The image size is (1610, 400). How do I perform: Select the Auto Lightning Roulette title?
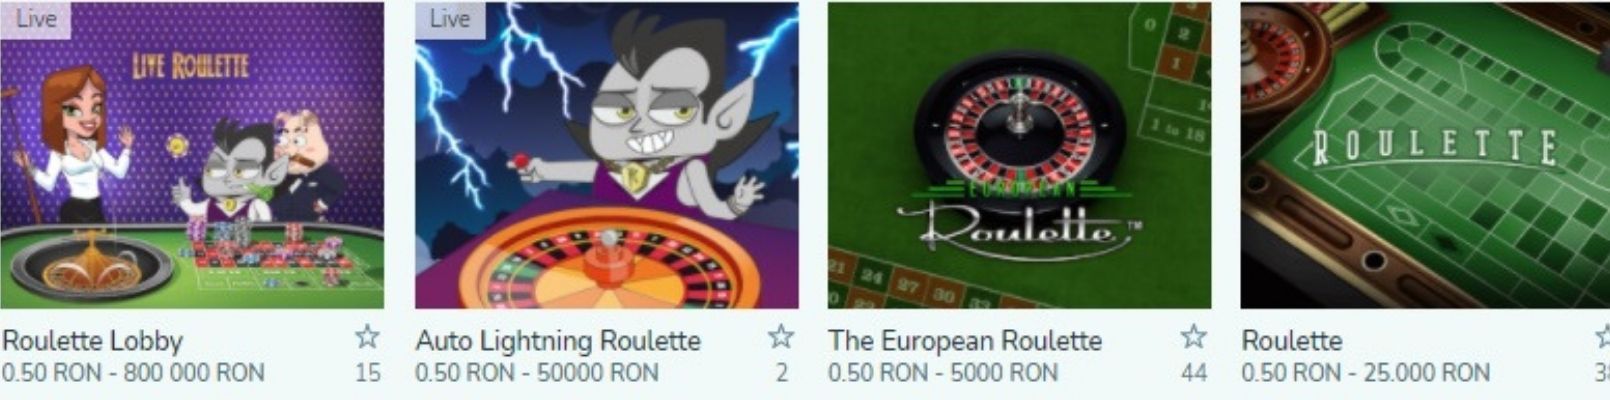pyautogui.click(x=558, y=341)
